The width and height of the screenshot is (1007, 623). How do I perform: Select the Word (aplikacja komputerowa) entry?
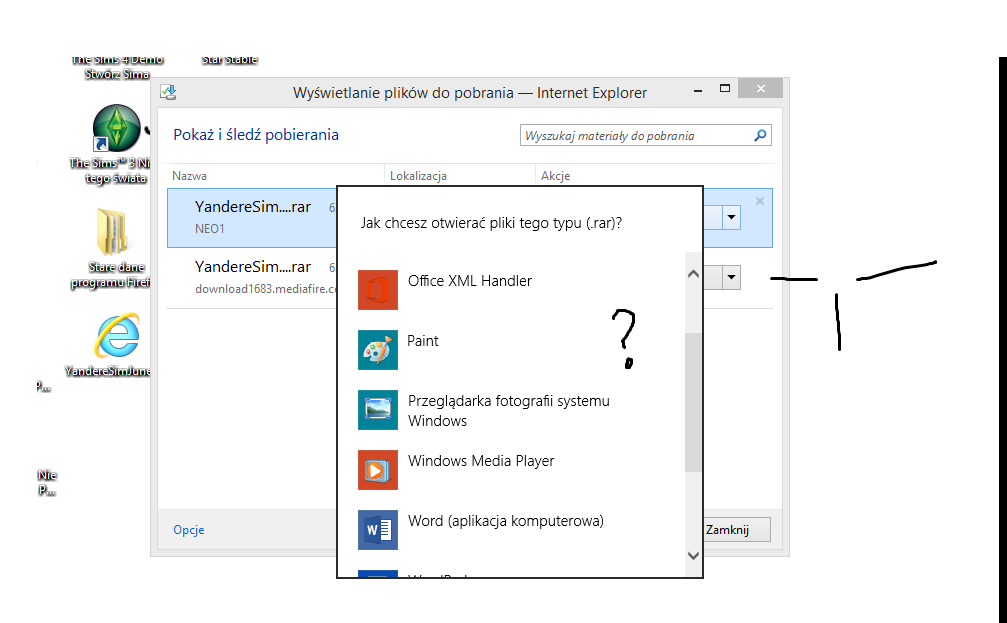pos(505,521)
